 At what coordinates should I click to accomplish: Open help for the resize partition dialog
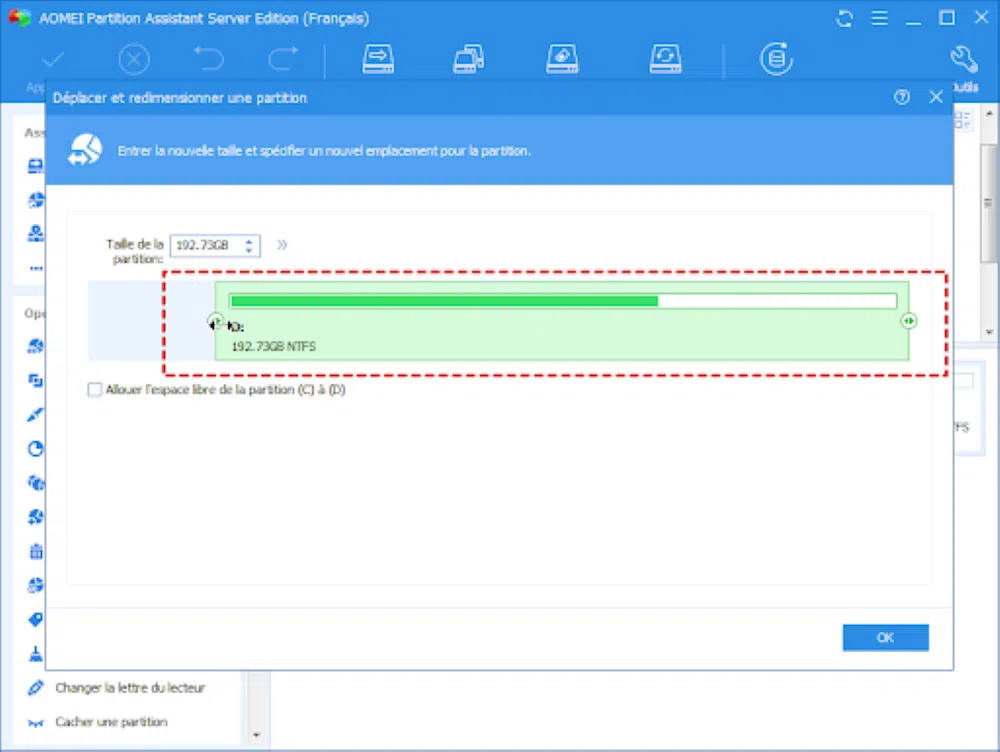point(902,97)
